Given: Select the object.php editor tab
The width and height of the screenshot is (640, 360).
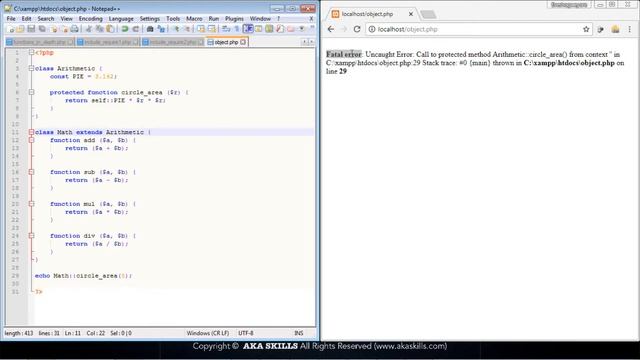Looking at the screenshot, I should click(227, 42).
